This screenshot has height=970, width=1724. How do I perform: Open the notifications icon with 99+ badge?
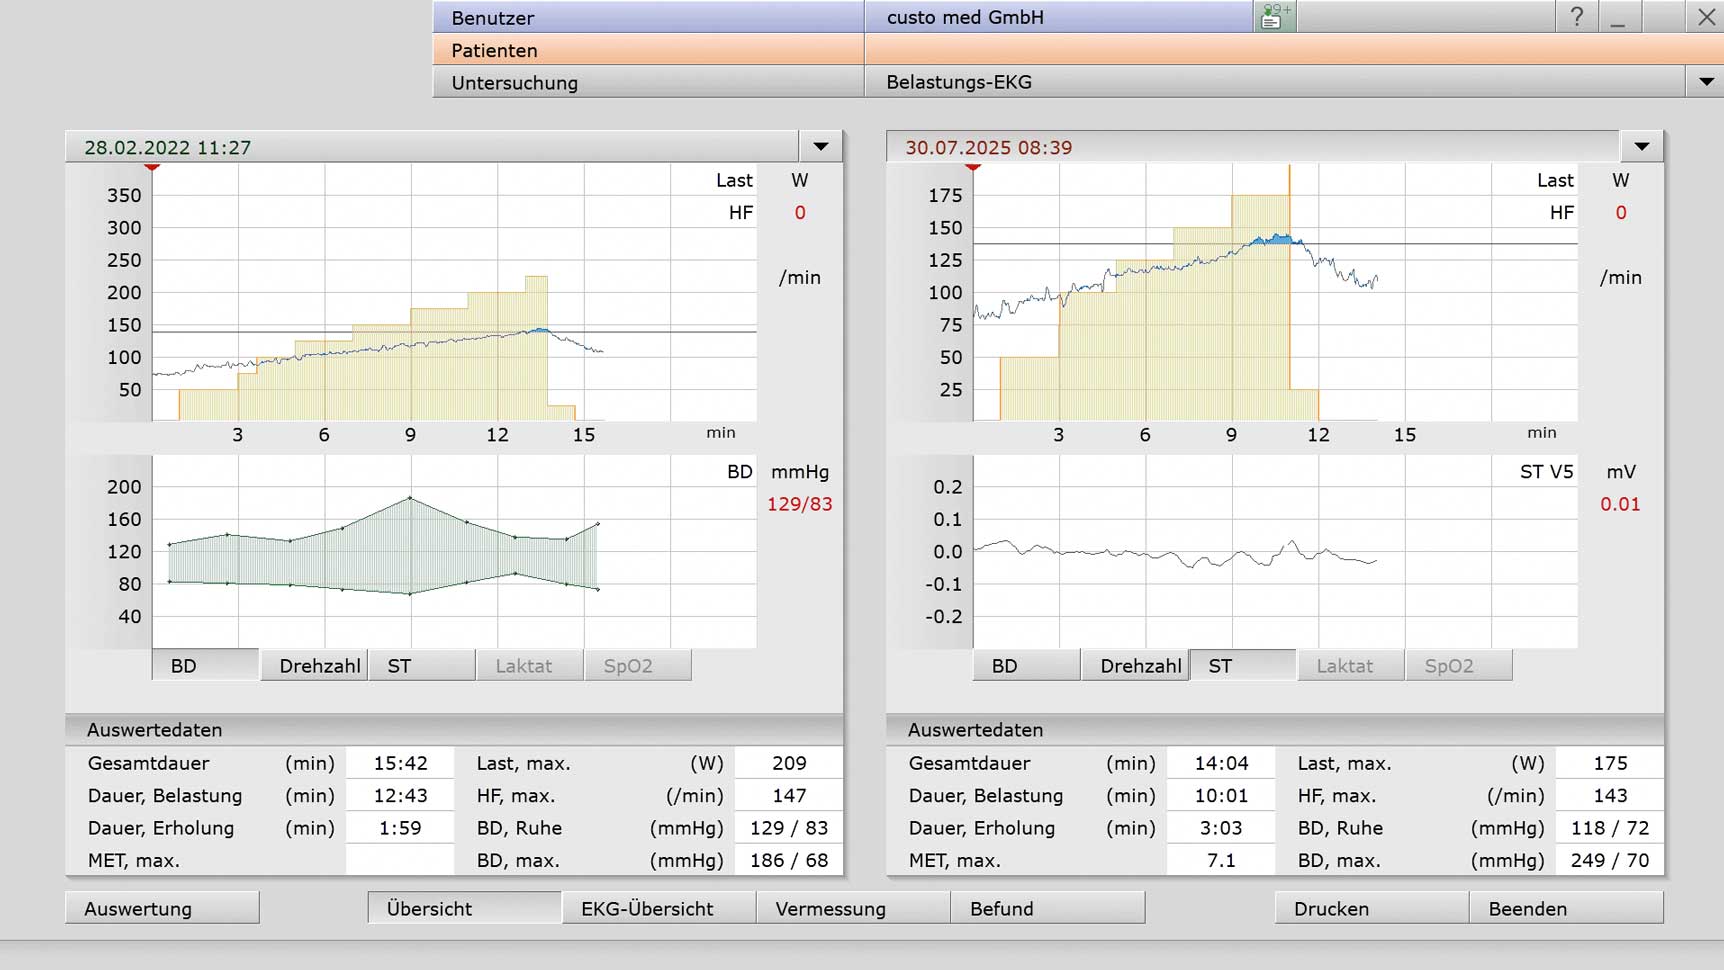coord(1275,17)
